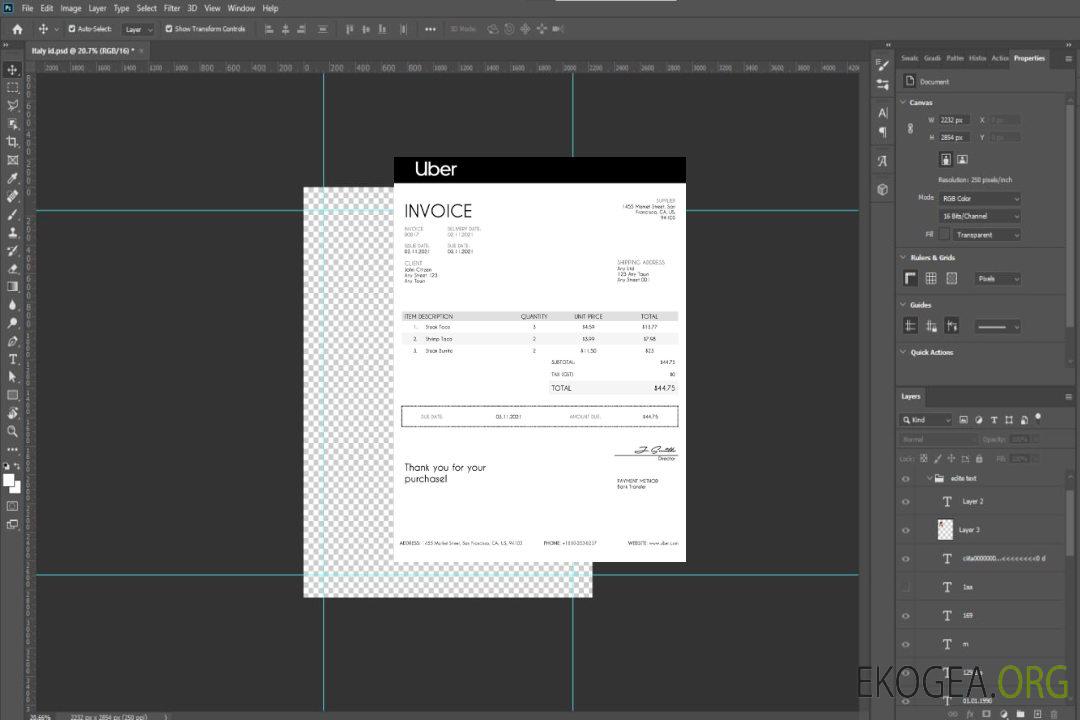Select the Eyedropper tool
This screenshot has height=720, width=1080.
[13, 178]
